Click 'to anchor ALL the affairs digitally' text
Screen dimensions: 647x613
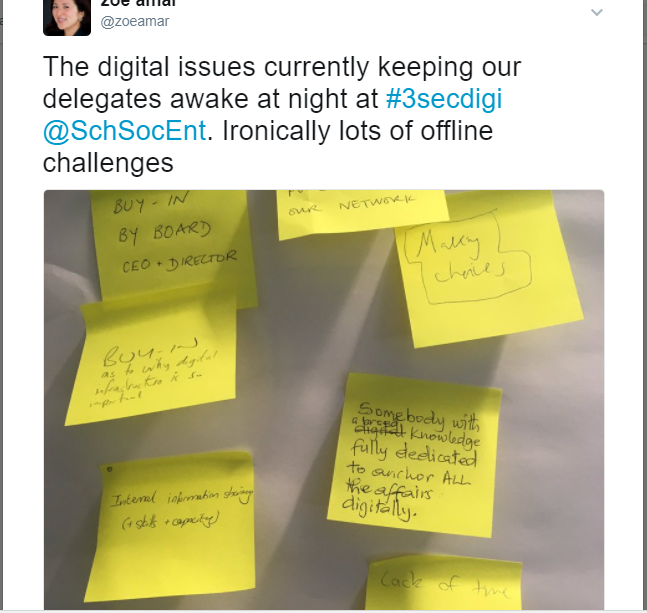click(406, 491)
